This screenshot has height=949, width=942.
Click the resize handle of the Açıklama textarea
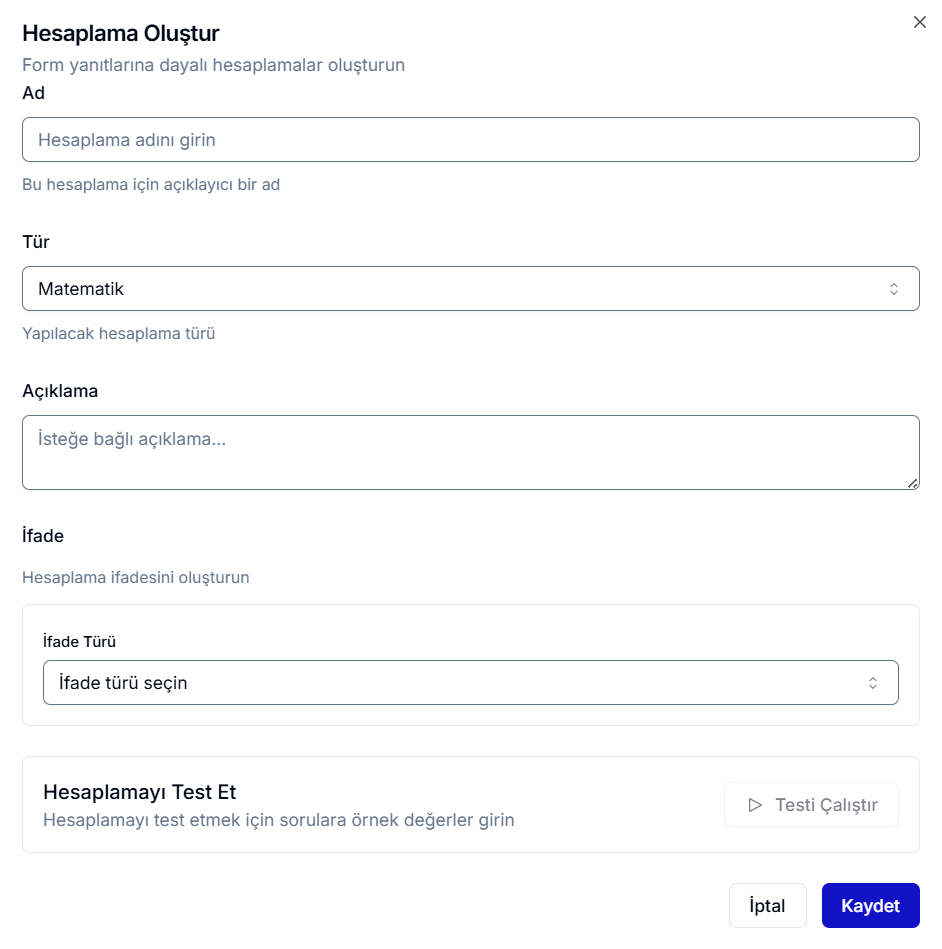click(x=913, y=483)
